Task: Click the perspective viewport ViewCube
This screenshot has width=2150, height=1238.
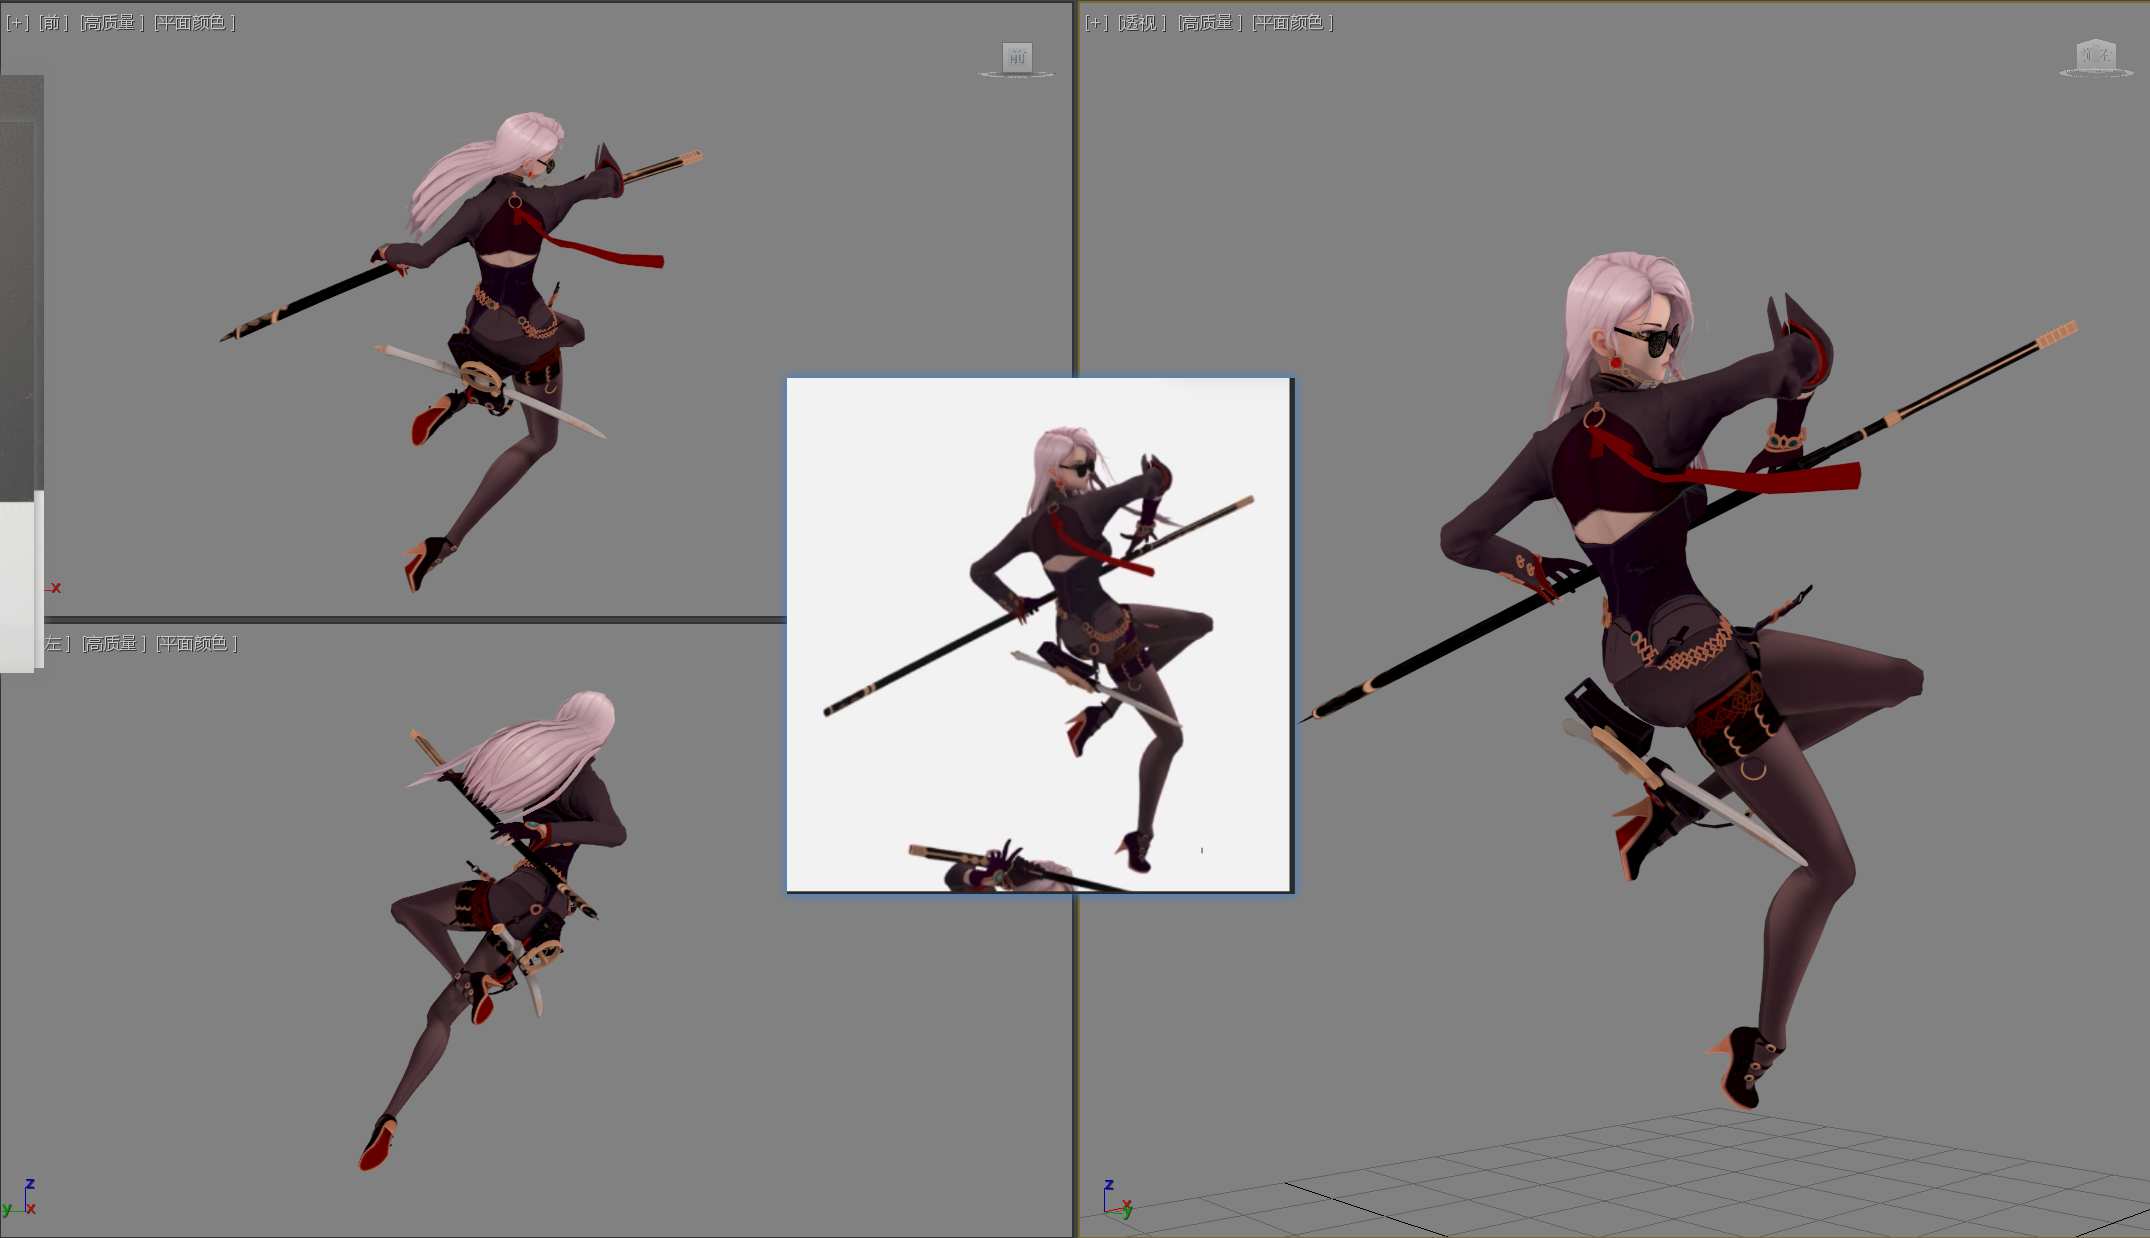Action: coord(2096,54)
